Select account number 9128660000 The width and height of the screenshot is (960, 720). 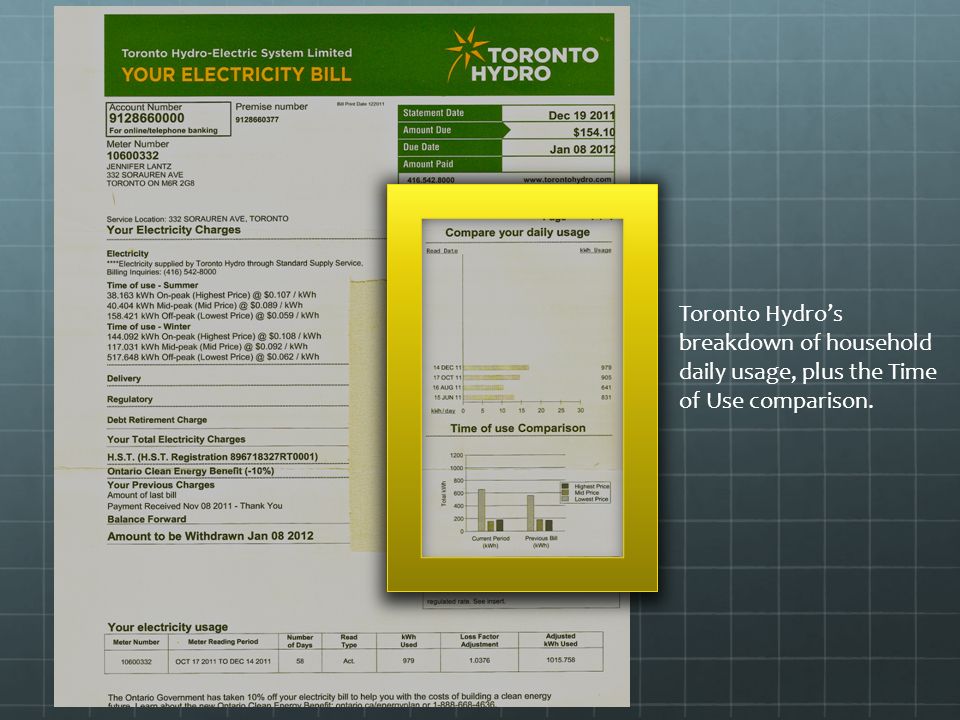pyautogui.click(x=146, y=118)
